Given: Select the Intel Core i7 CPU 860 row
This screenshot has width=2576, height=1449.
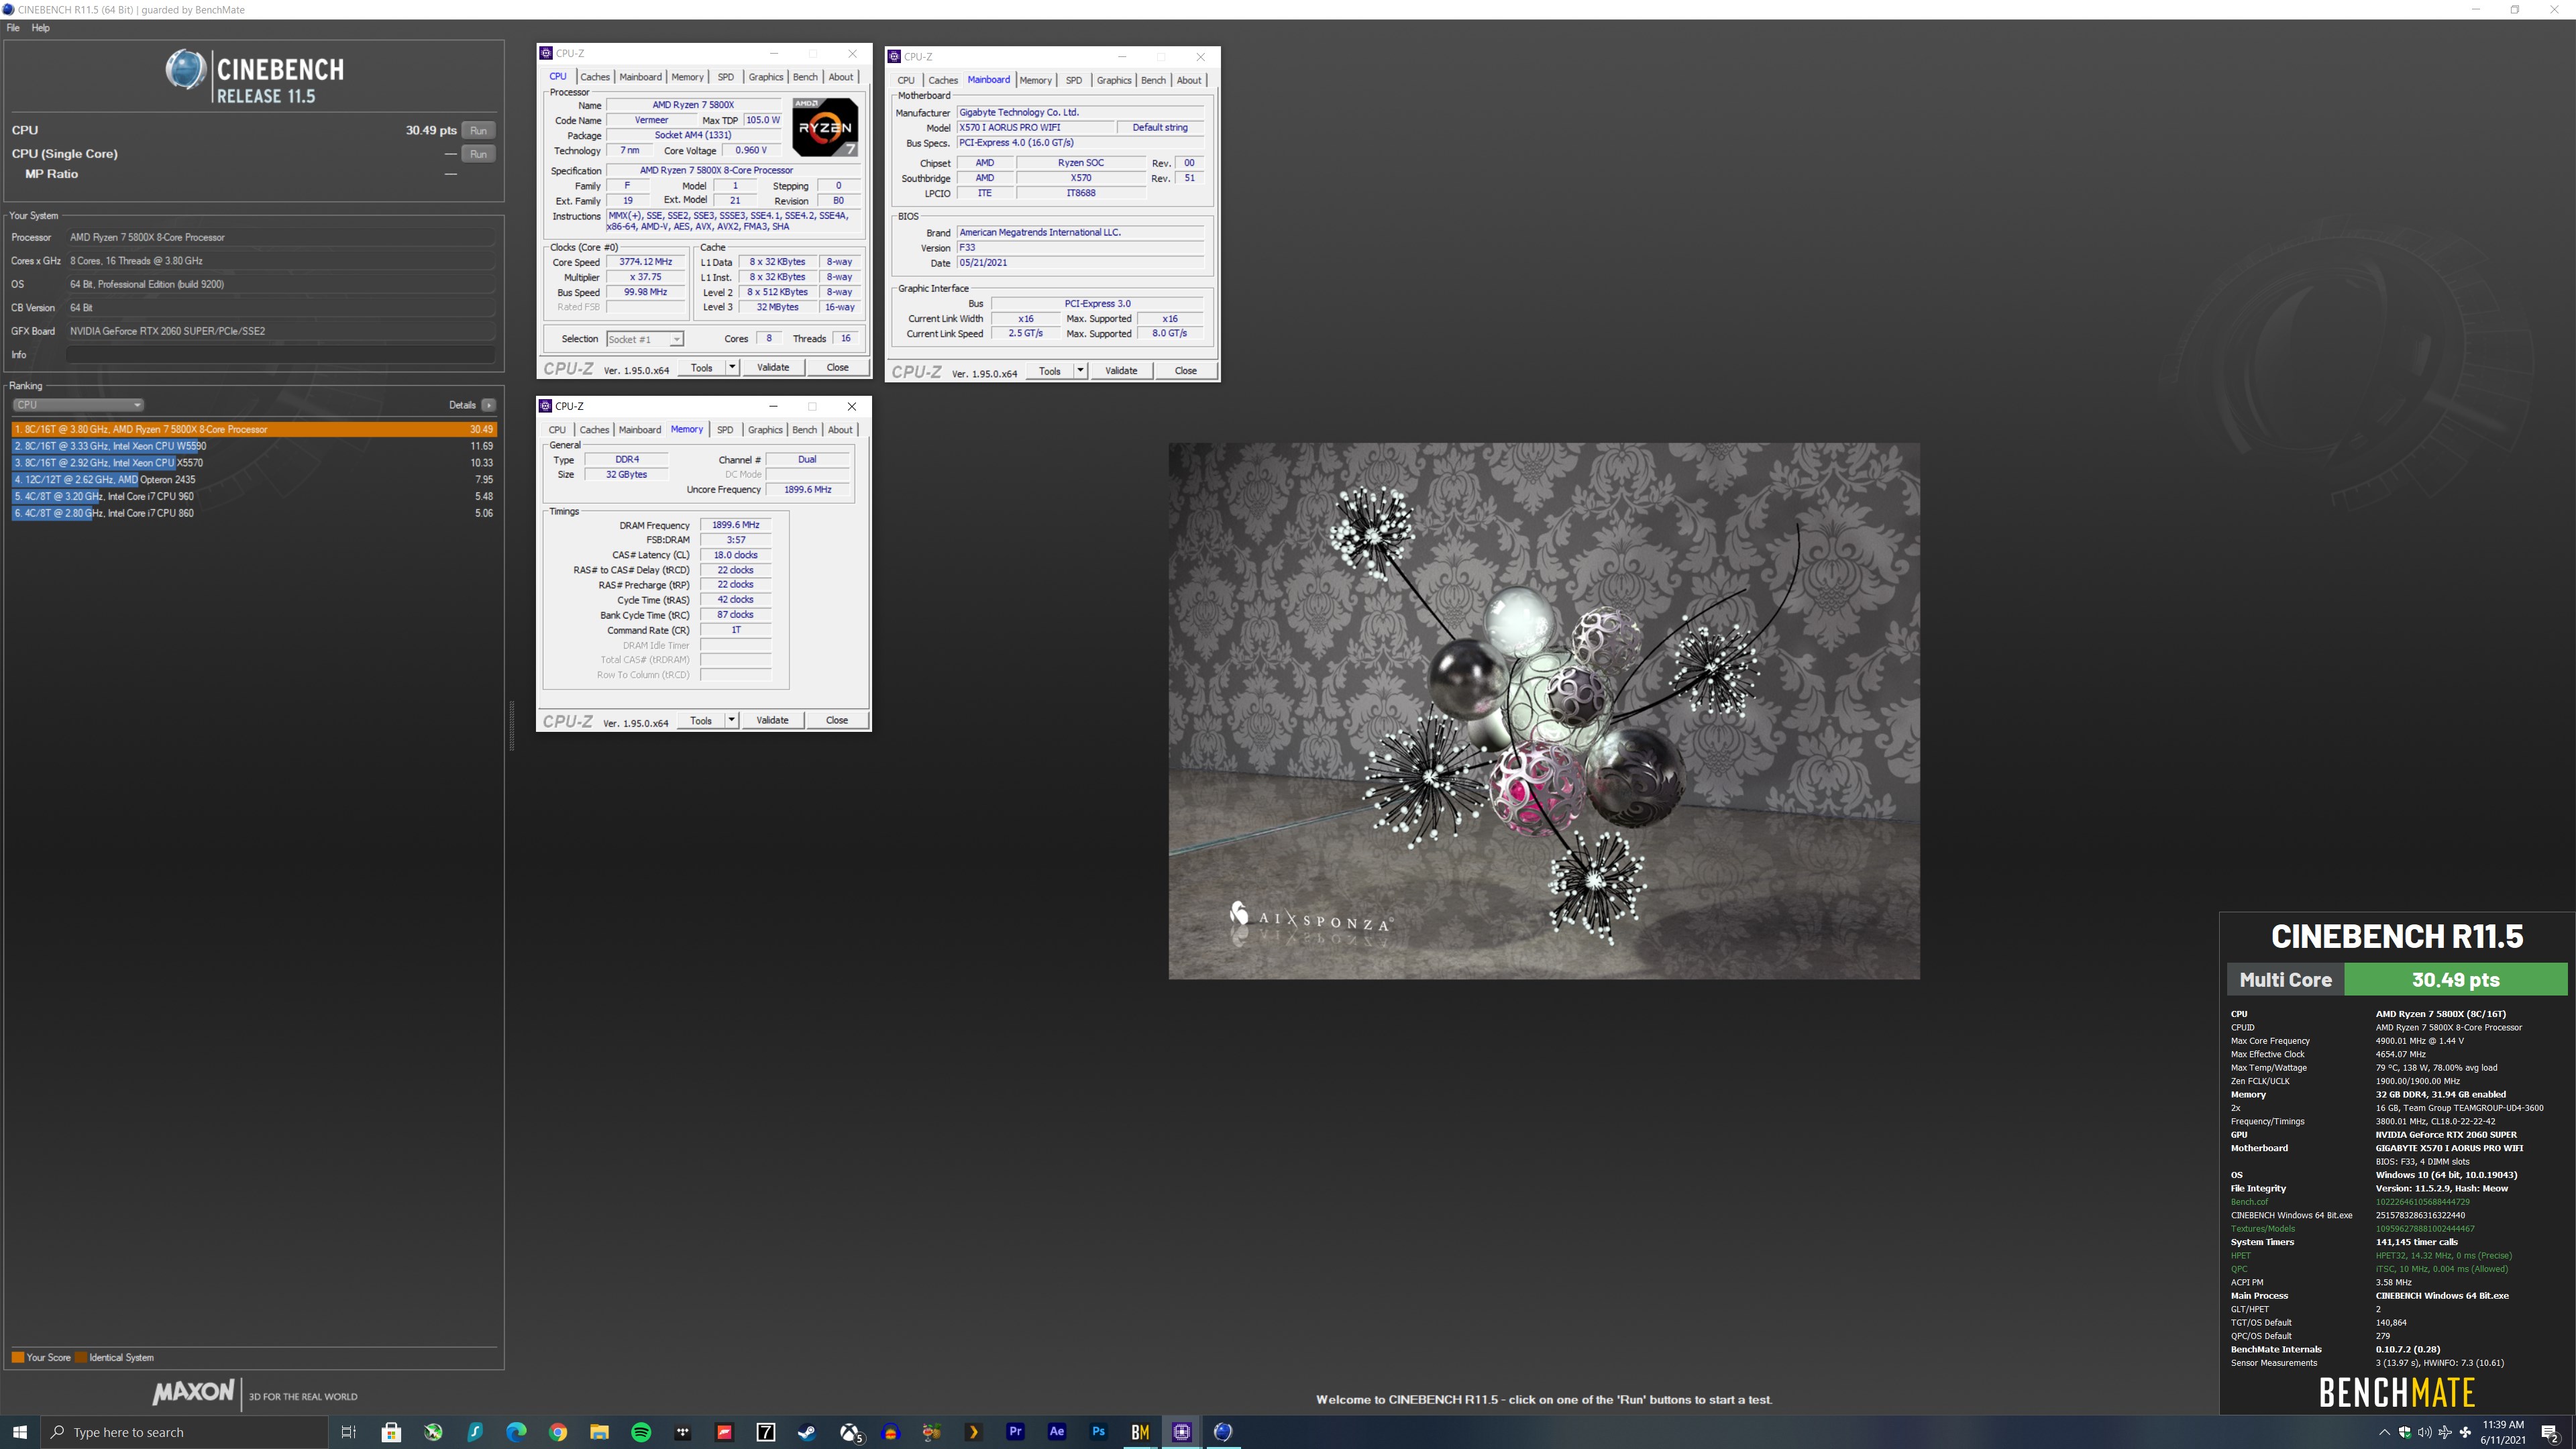Looking at the screenshot, I should pyautogui.click(x=254, y=513).
